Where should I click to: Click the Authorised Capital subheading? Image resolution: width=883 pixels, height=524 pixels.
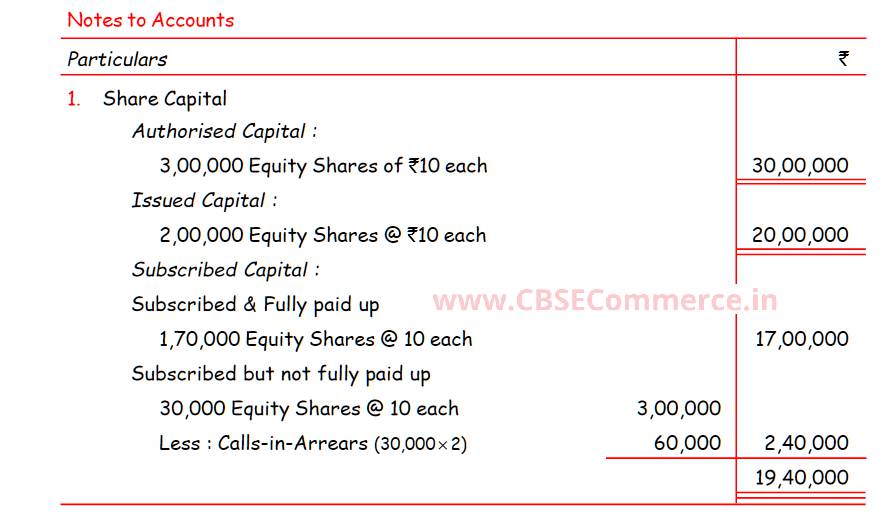click(224, 131)
